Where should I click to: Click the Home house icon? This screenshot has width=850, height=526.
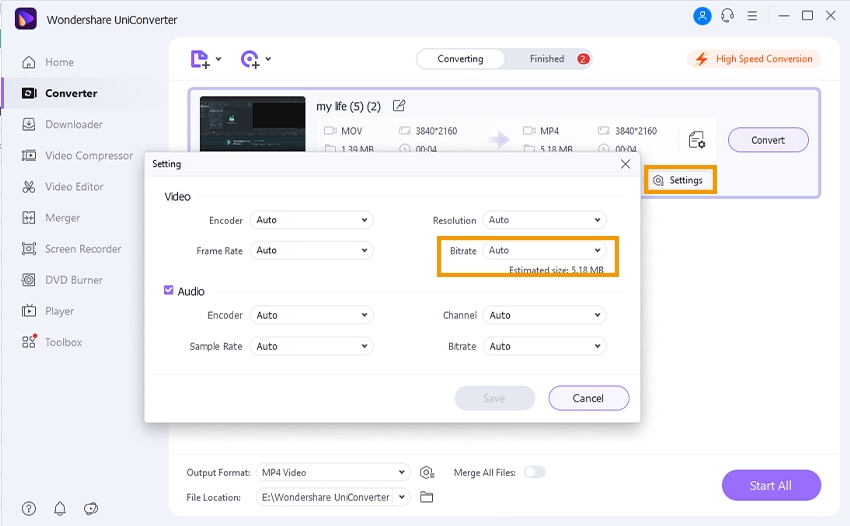coord(29,62)
